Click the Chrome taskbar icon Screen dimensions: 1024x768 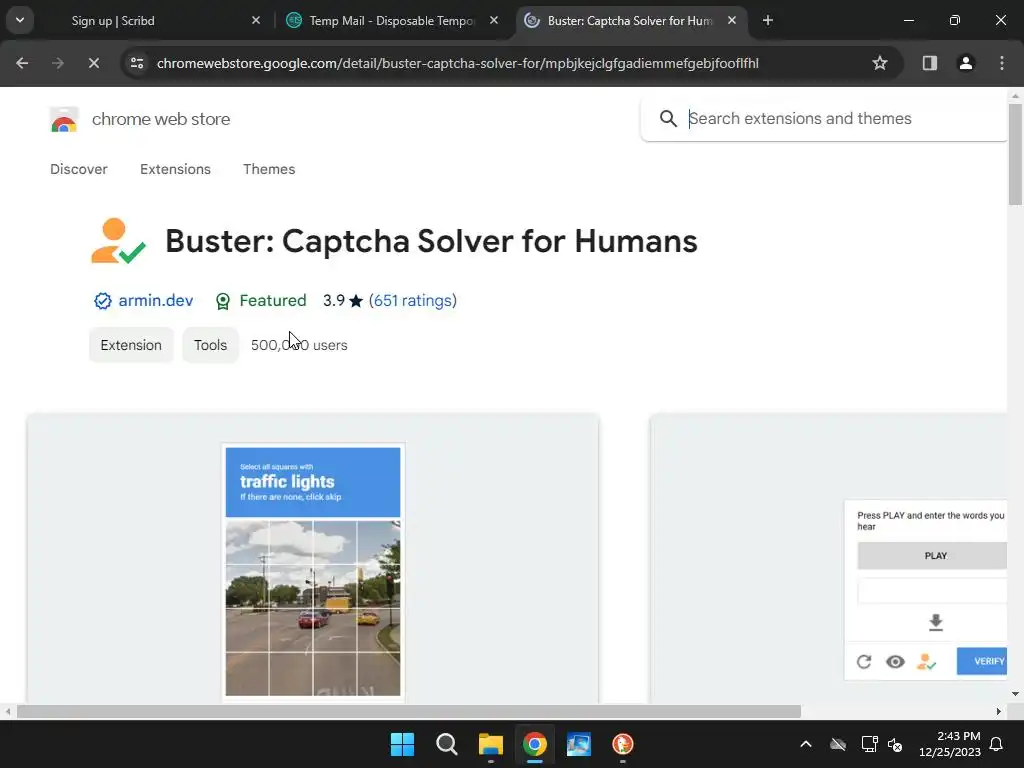(x=535, y=744)
